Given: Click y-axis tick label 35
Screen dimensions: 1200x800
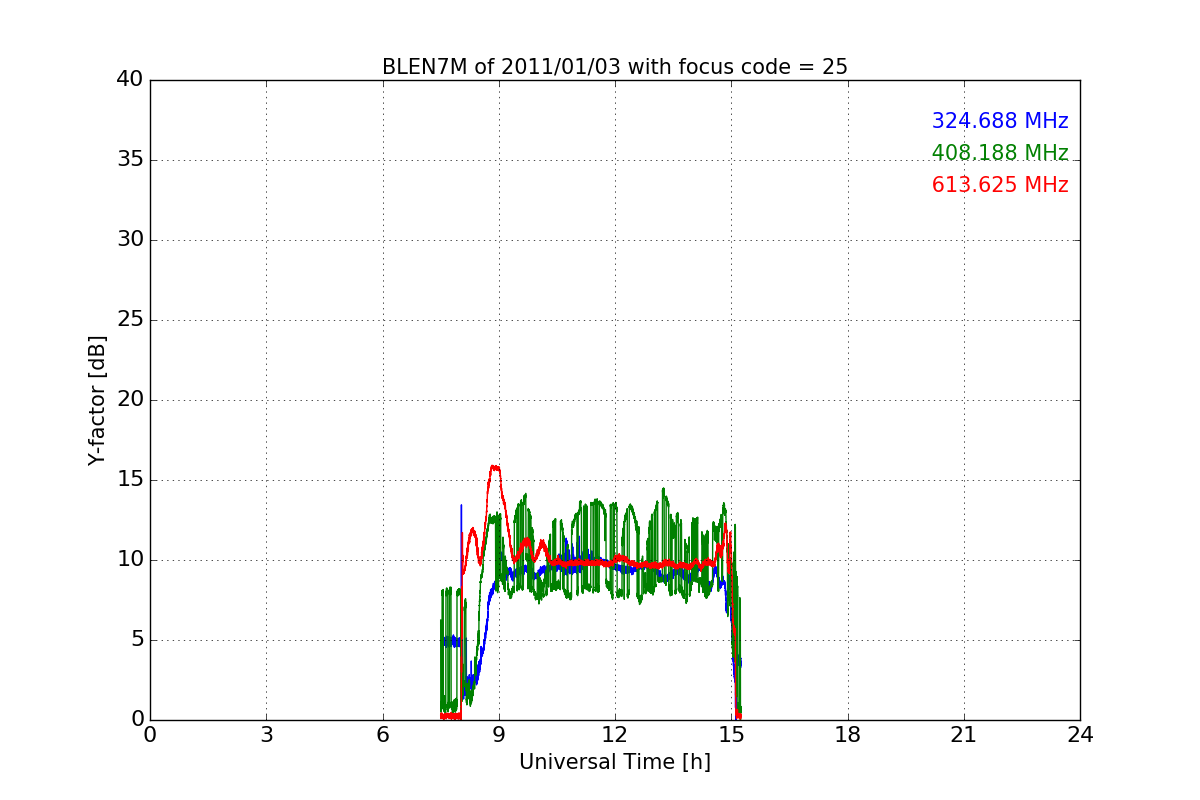Looking at the screenshot, I should (130, 160).
